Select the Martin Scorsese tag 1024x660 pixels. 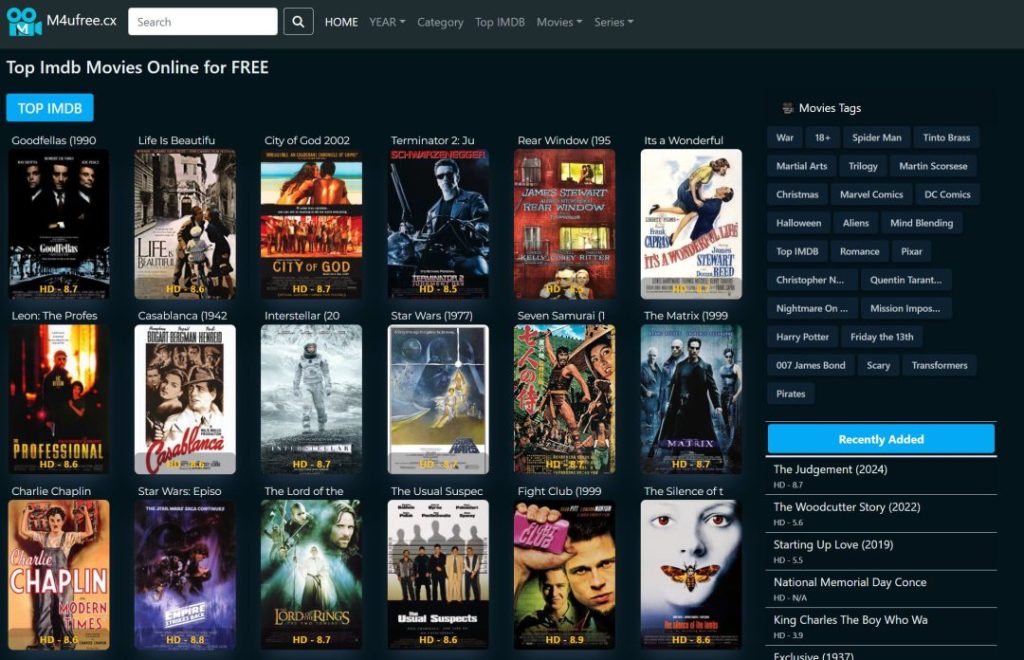933,166
